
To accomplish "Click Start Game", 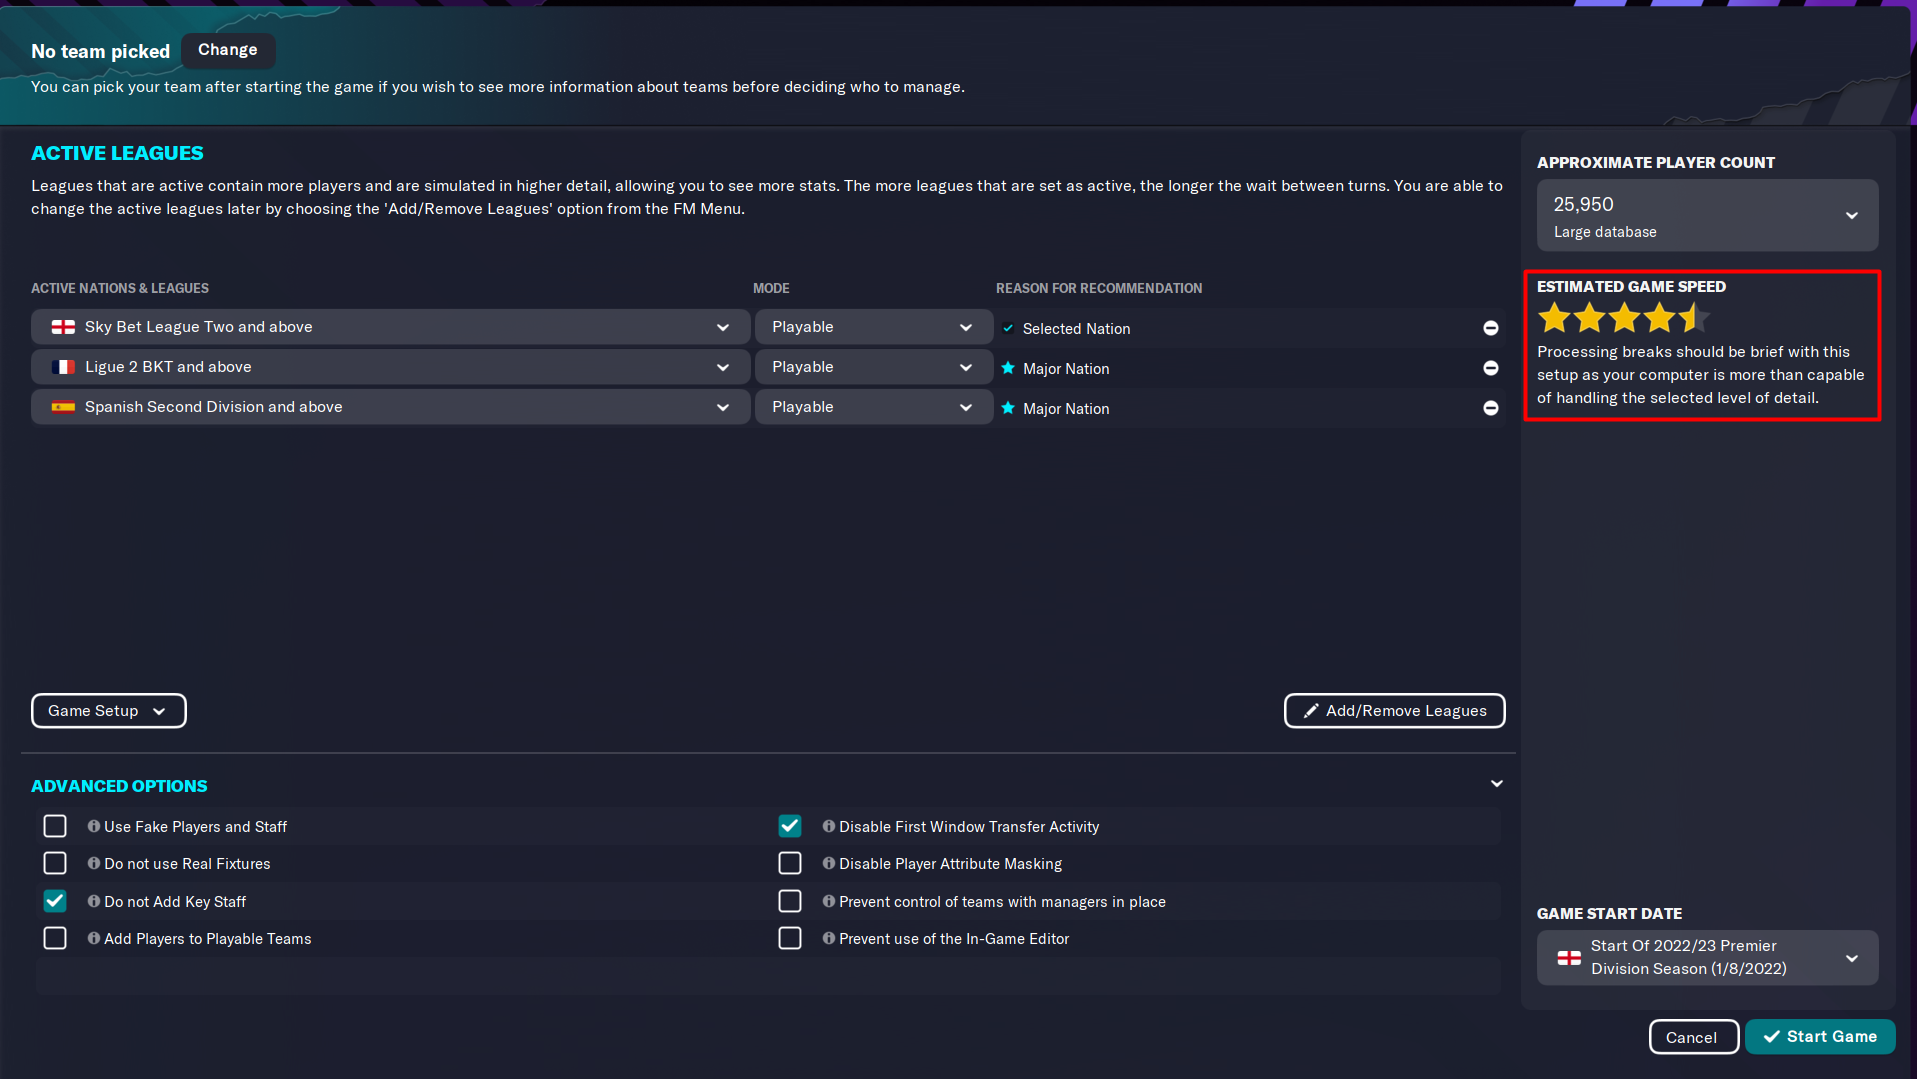I will (x=1820, y=1037).
